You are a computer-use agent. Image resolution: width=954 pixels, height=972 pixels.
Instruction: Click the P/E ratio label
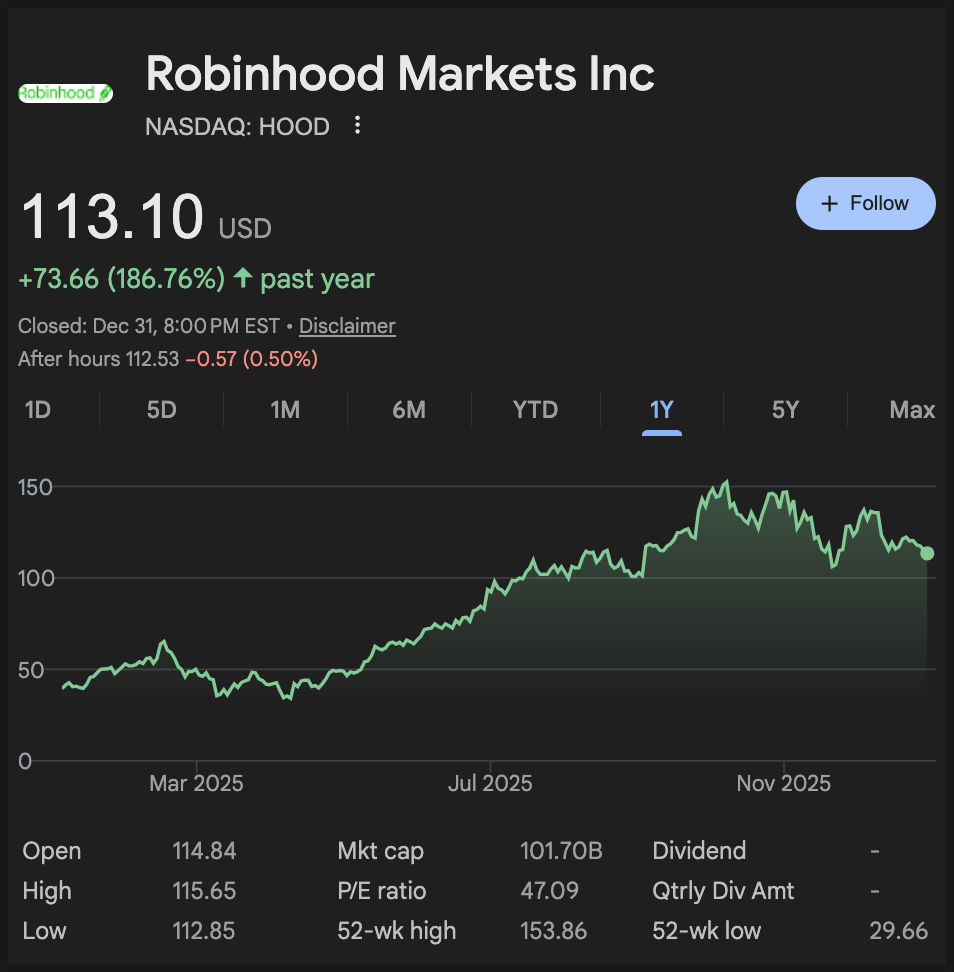click(x=382, y=891)
